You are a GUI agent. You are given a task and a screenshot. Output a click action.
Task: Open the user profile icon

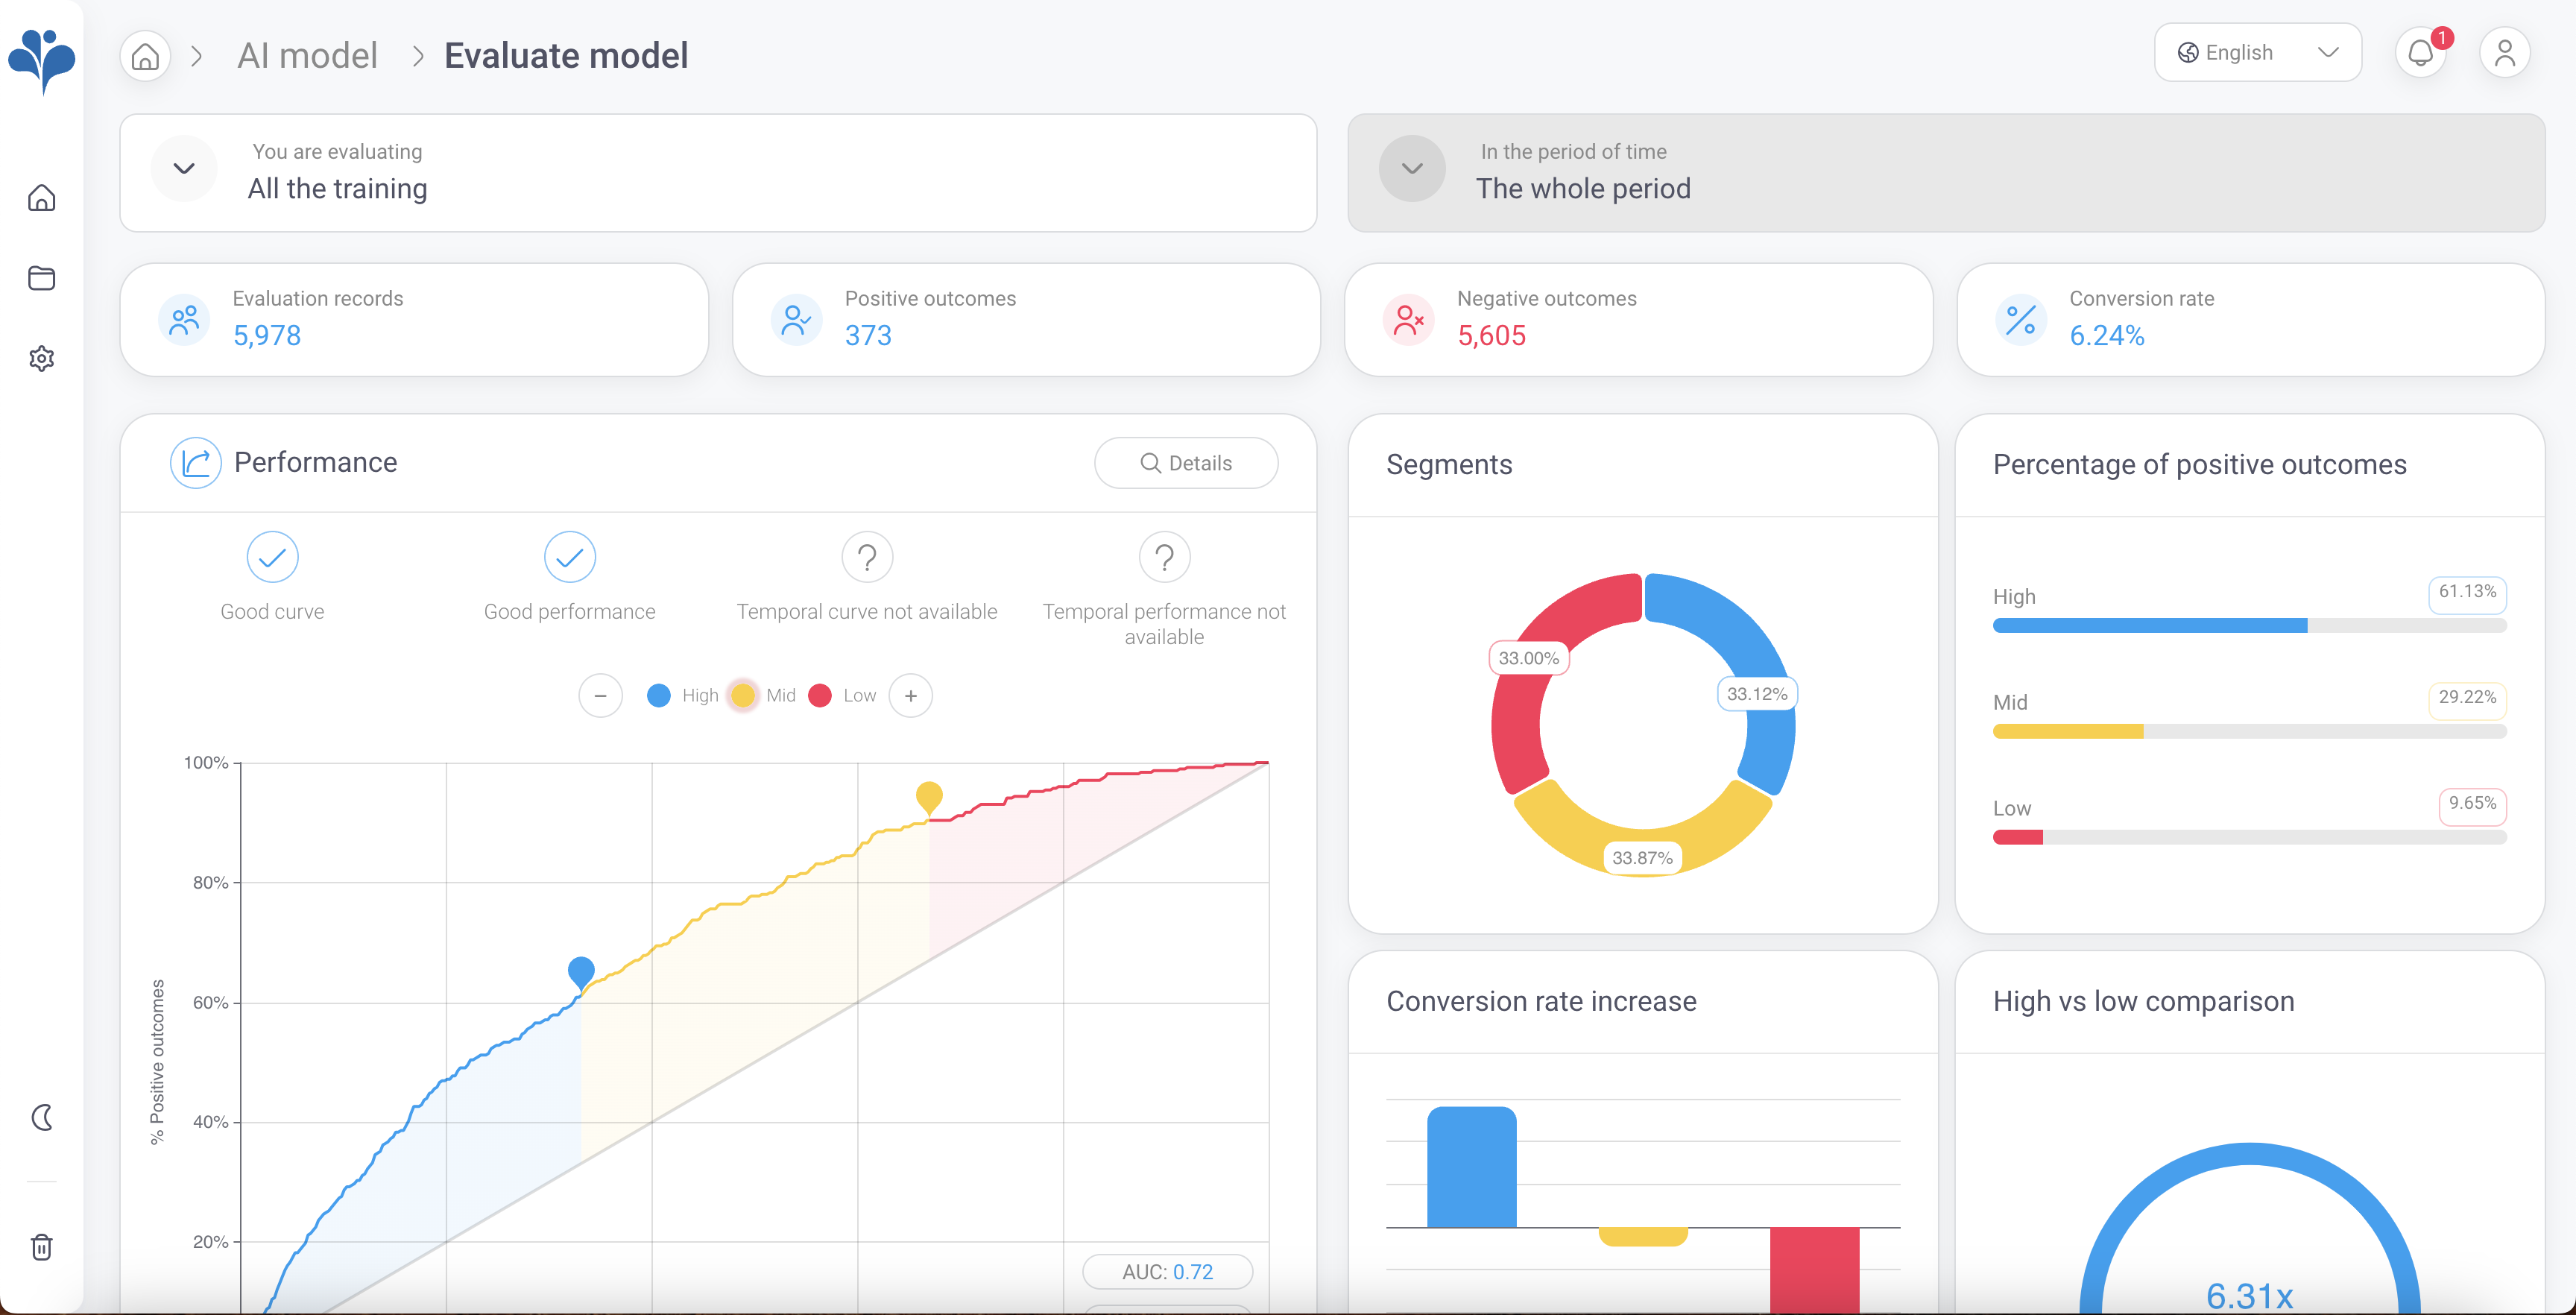2505,52
